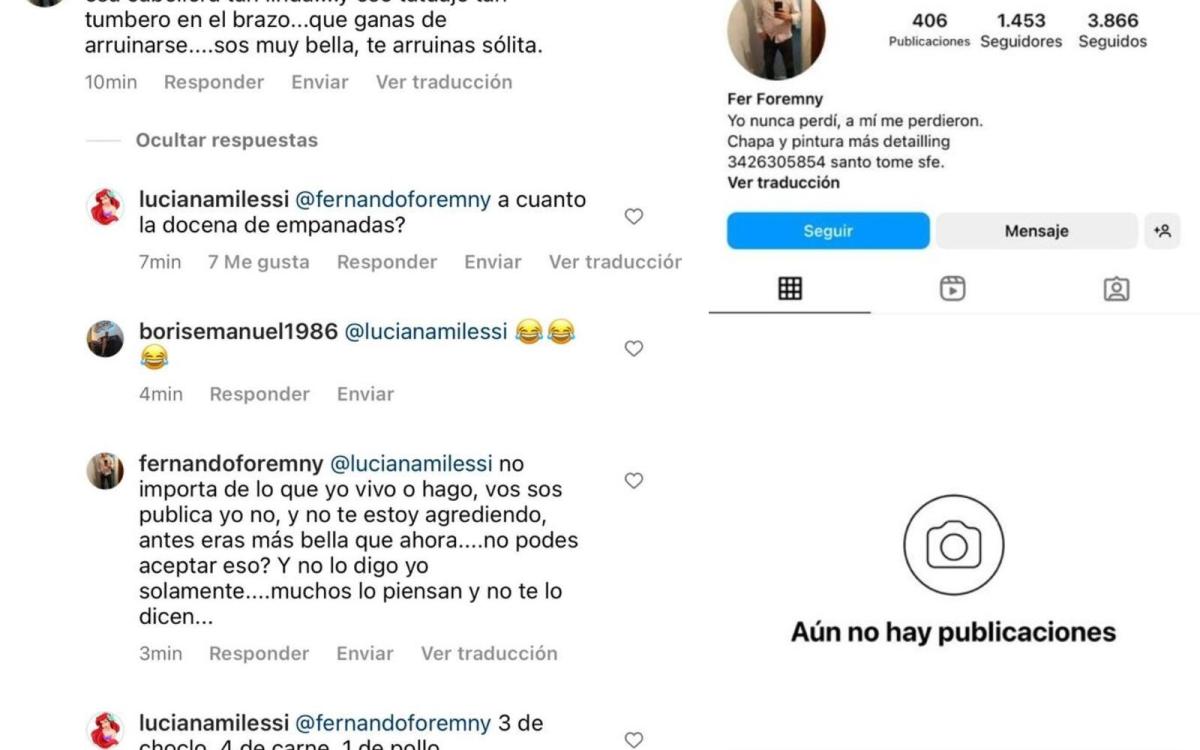1200x750 pixels.
Task: Open the 3.866 Seguidos list
Action: pyautogui.click(x=1112, y=30)
